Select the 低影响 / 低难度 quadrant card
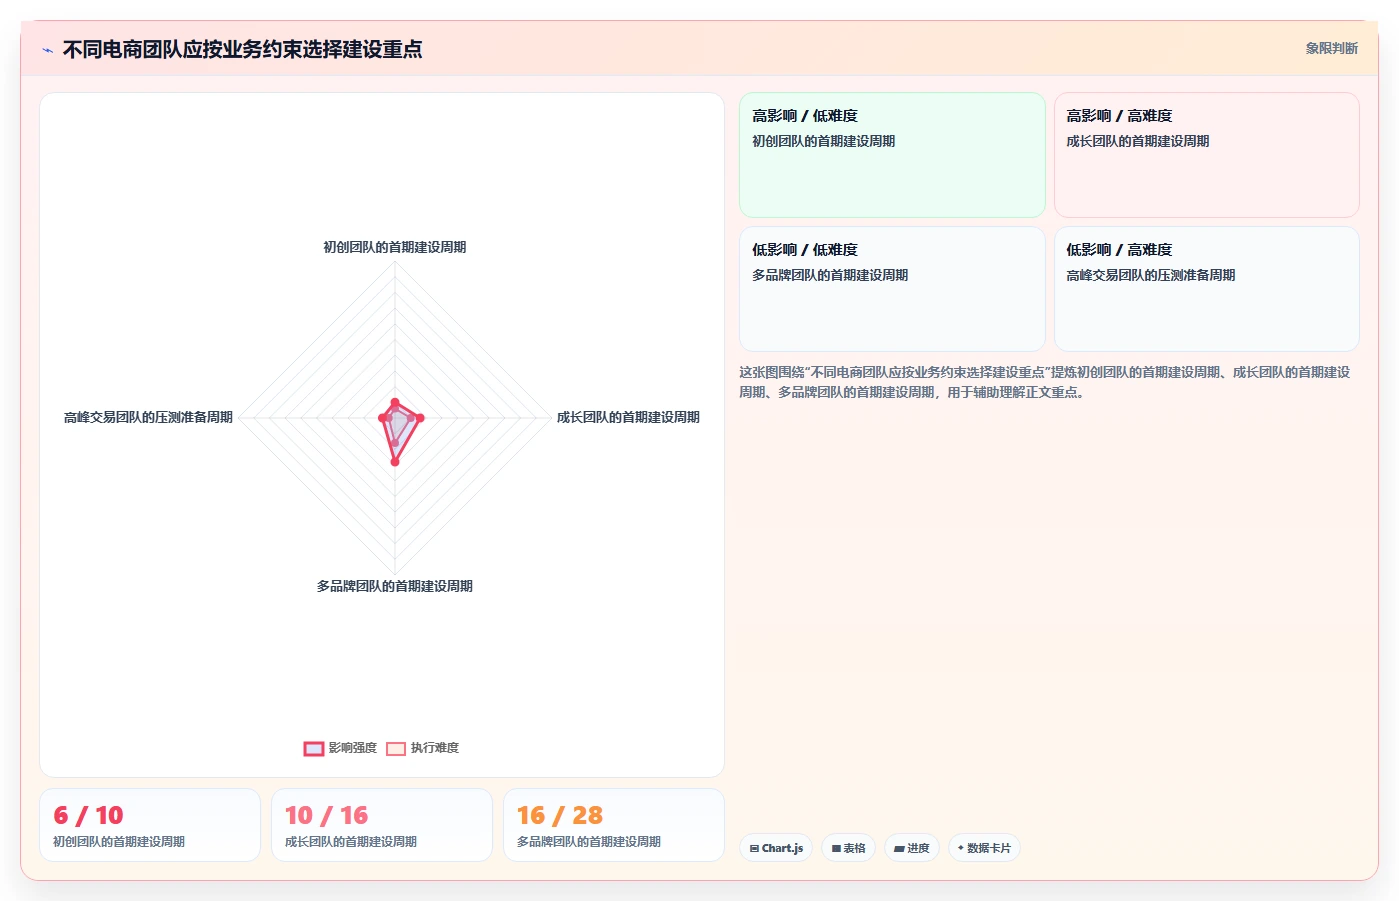 tap(892, 289)
